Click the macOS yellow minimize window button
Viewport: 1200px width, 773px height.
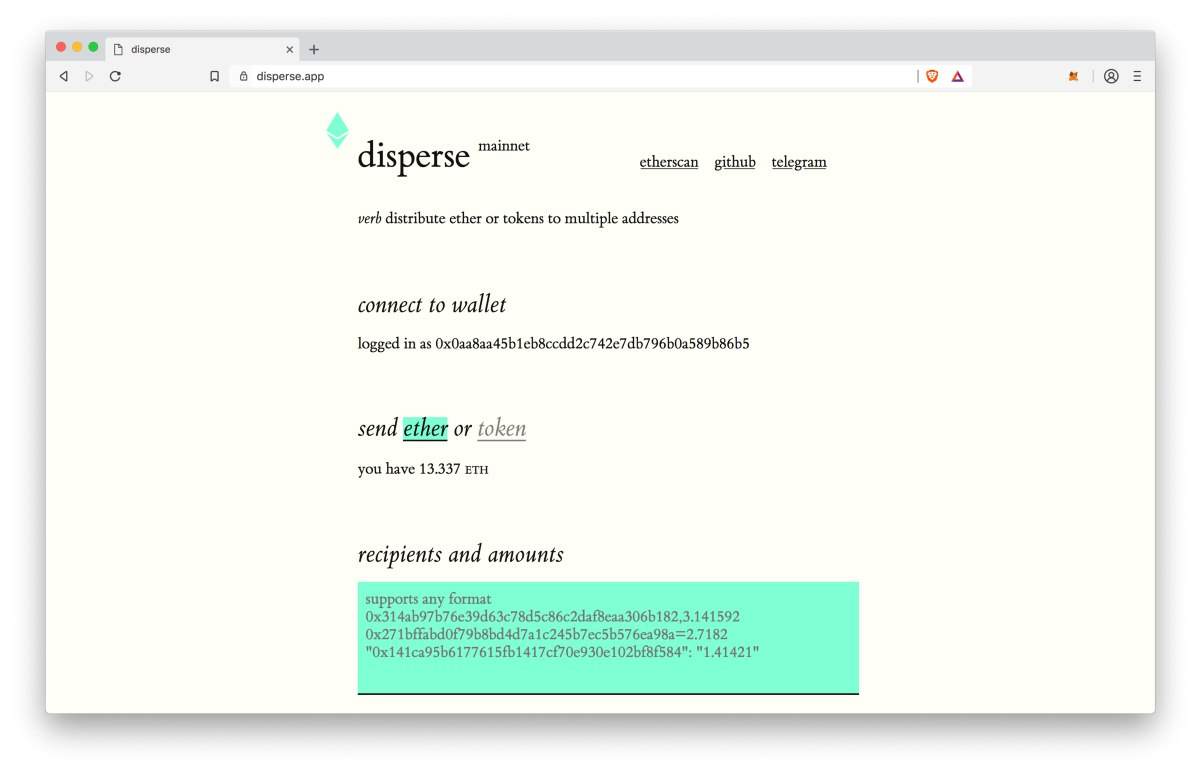pos(77,47)
